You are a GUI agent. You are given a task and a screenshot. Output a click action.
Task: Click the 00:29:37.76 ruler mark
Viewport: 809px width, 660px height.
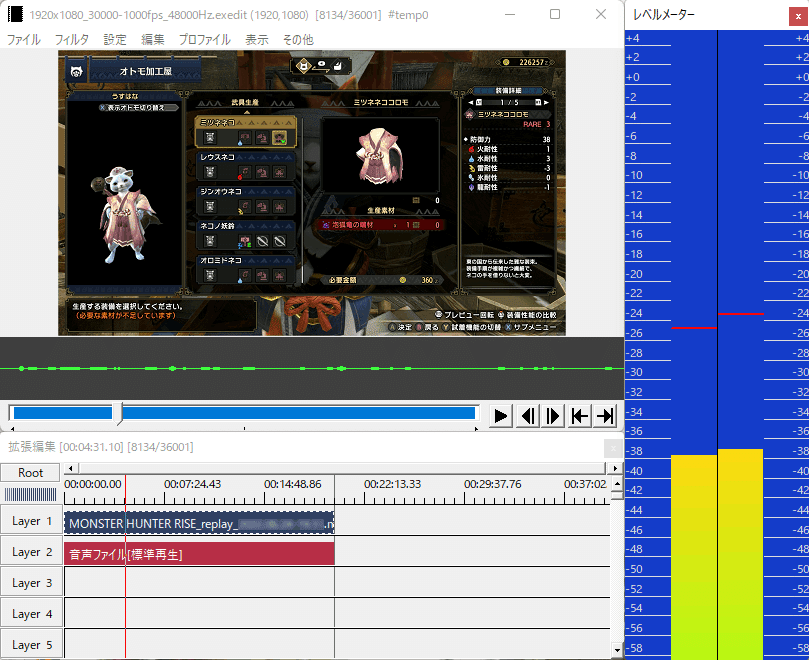[493, 485]
